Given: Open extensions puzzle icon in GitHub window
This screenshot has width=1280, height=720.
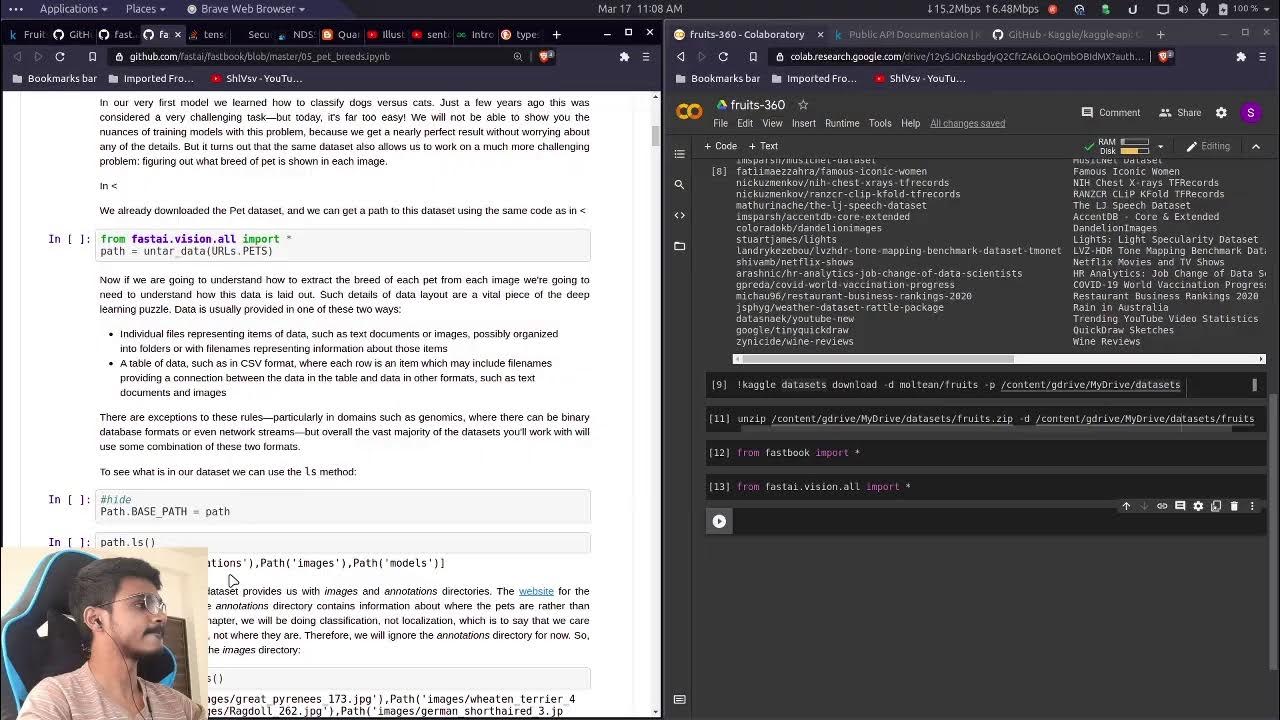Looking at the screenshot, I should pyautogui.click(x=624, y=57).
